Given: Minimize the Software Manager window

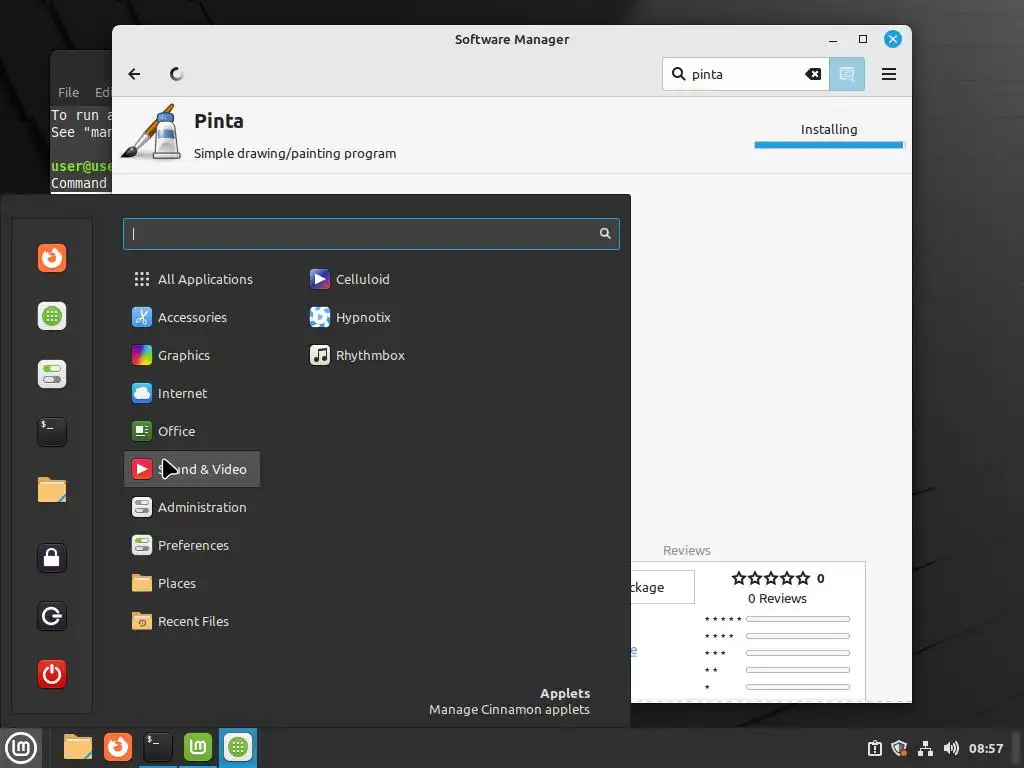Looking at the screenshot, I should tap(833, 40).
